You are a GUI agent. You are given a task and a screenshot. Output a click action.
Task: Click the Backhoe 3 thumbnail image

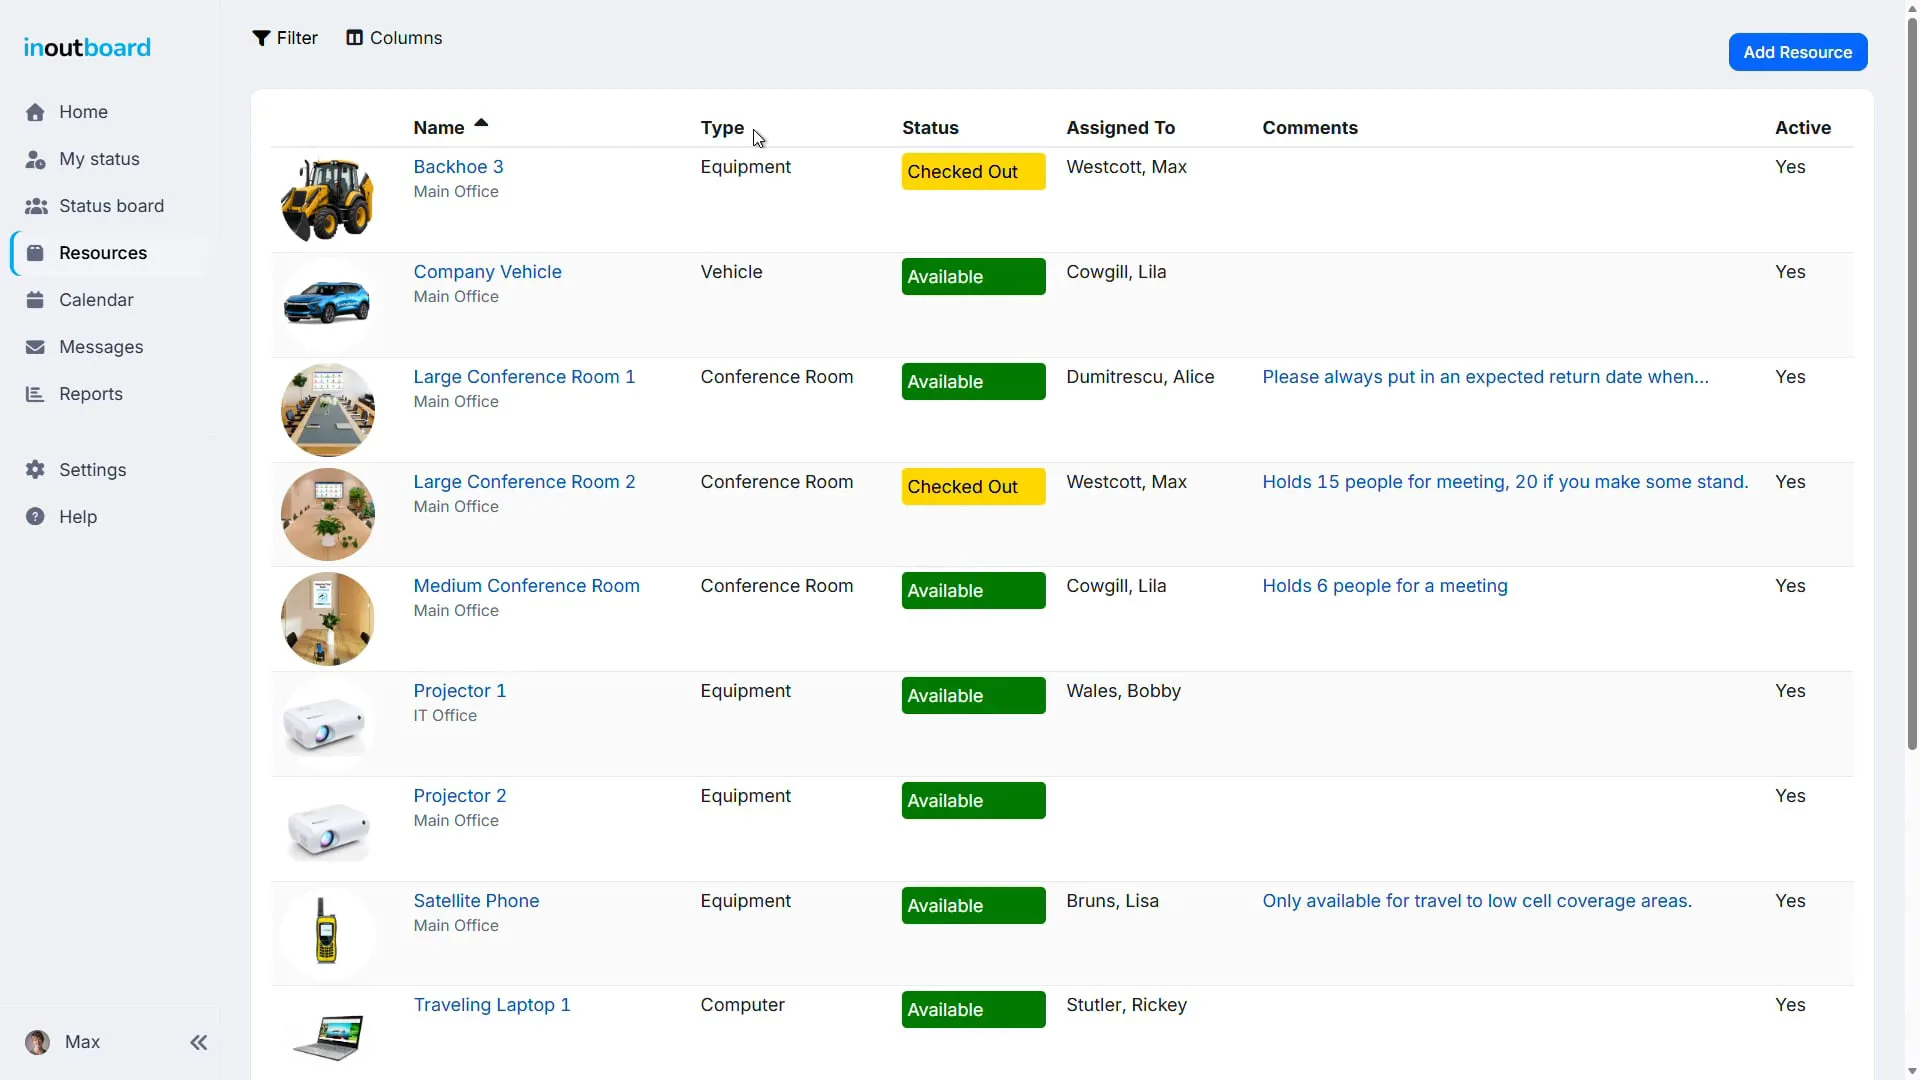tap(327, 200)
